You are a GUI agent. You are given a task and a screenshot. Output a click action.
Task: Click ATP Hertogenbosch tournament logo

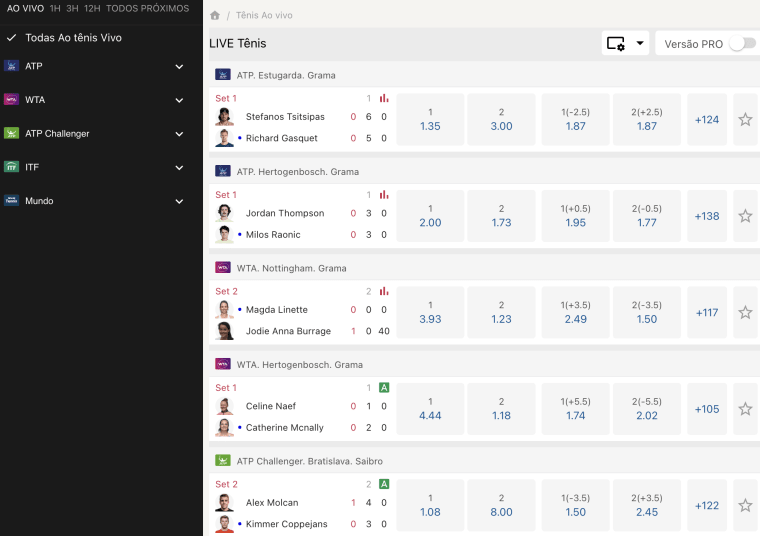(223, 171)
